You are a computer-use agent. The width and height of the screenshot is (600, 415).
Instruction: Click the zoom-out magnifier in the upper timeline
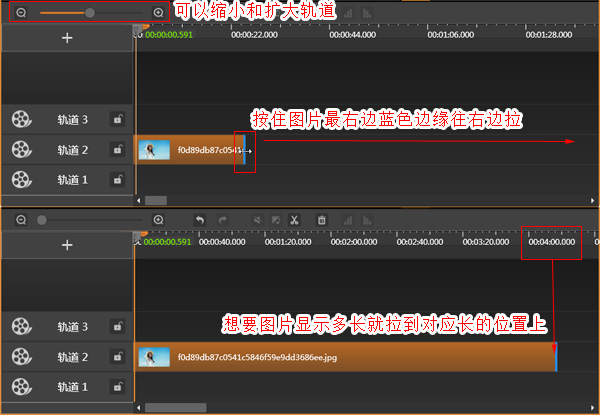21,13
